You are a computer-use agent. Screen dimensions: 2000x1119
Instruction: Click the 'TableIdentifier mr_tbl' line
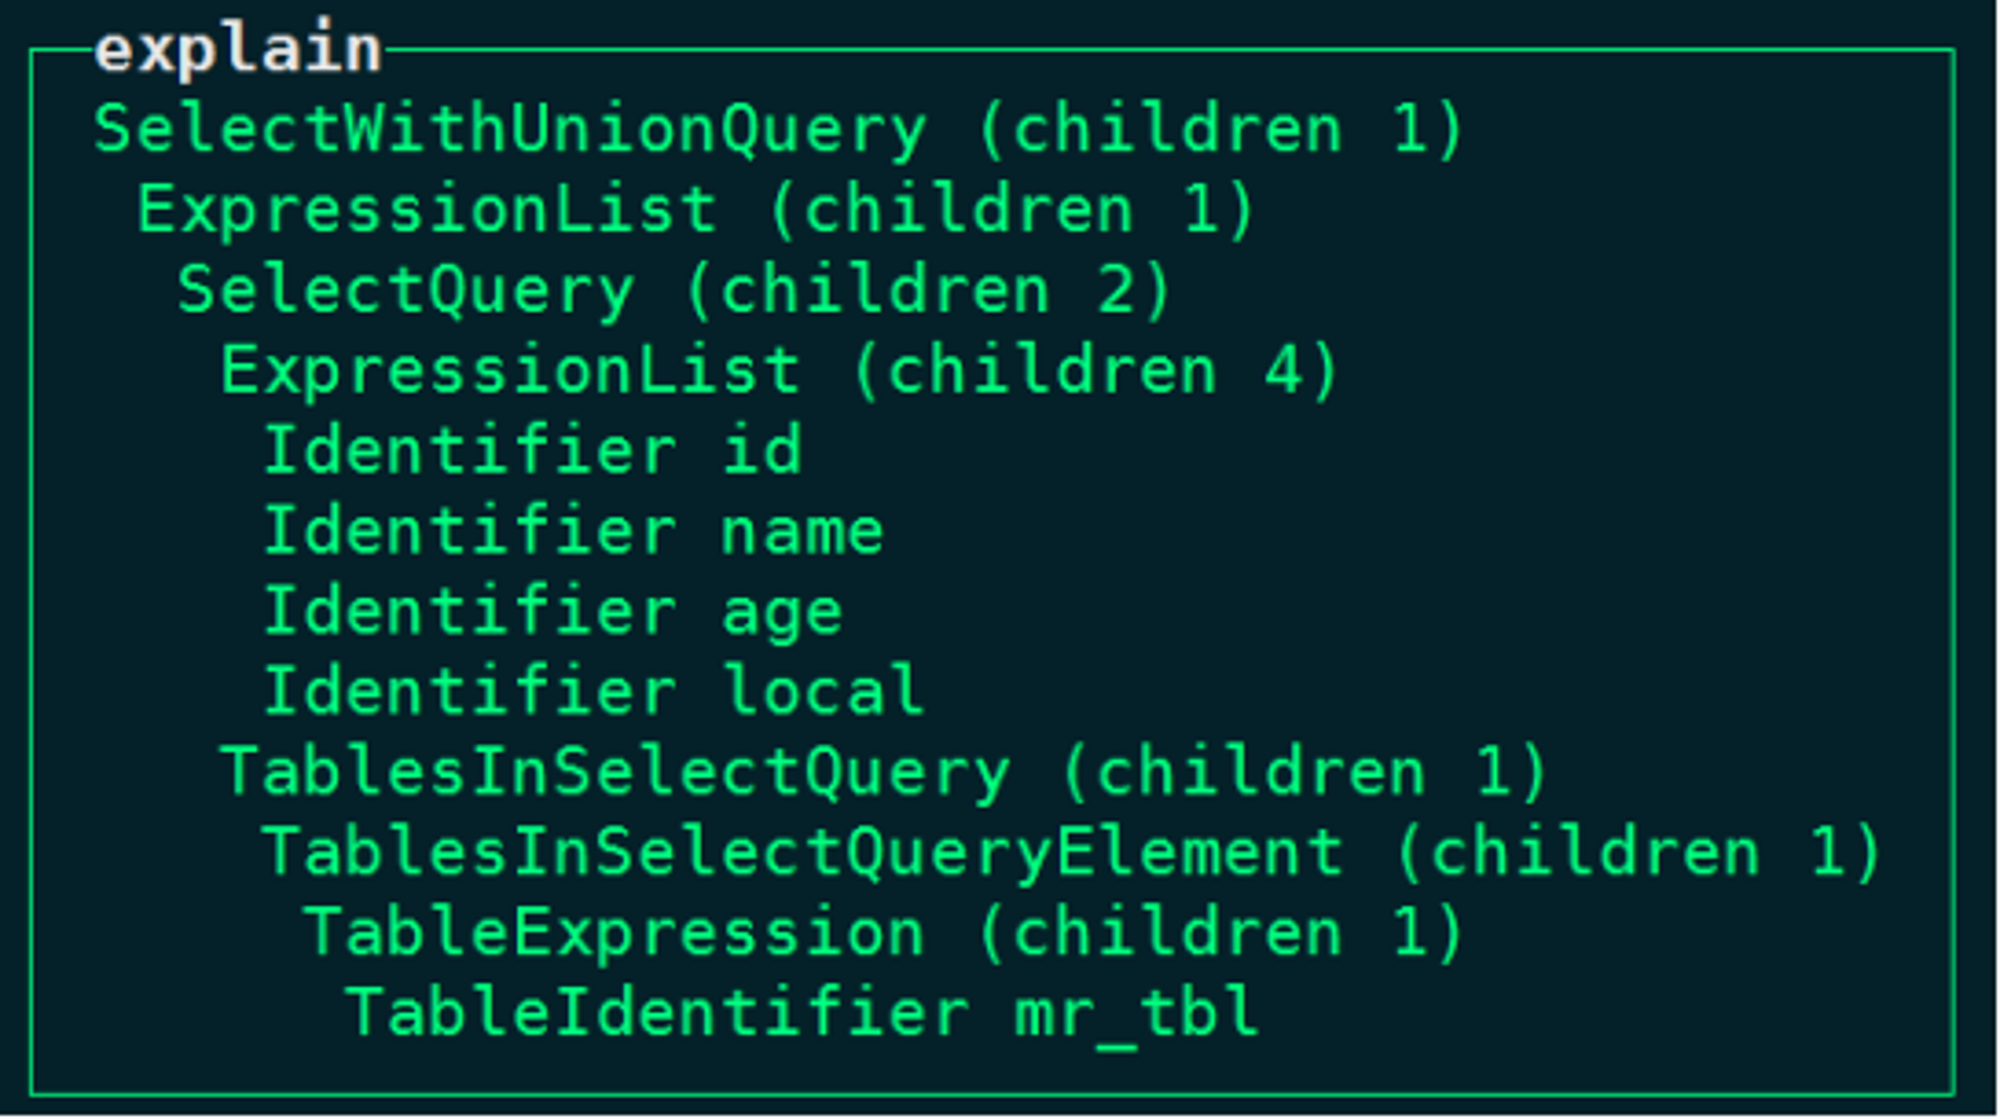click(802, 1014)
